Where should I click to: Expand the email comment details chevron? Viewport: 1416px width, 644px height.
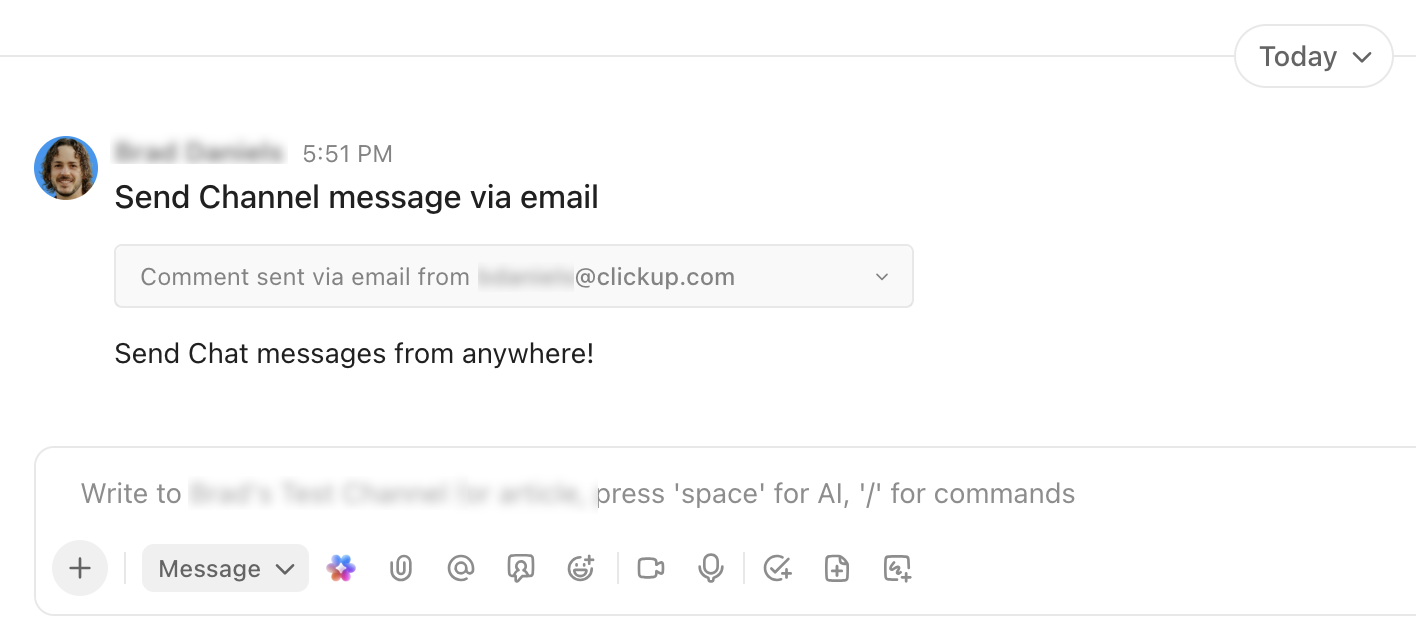881,276
